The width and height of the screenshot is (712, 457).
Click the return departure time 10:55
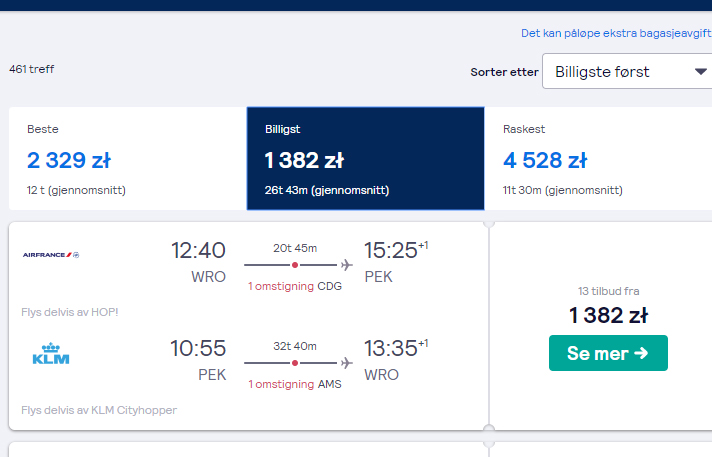pyautogui.click(x=198, y=348)
